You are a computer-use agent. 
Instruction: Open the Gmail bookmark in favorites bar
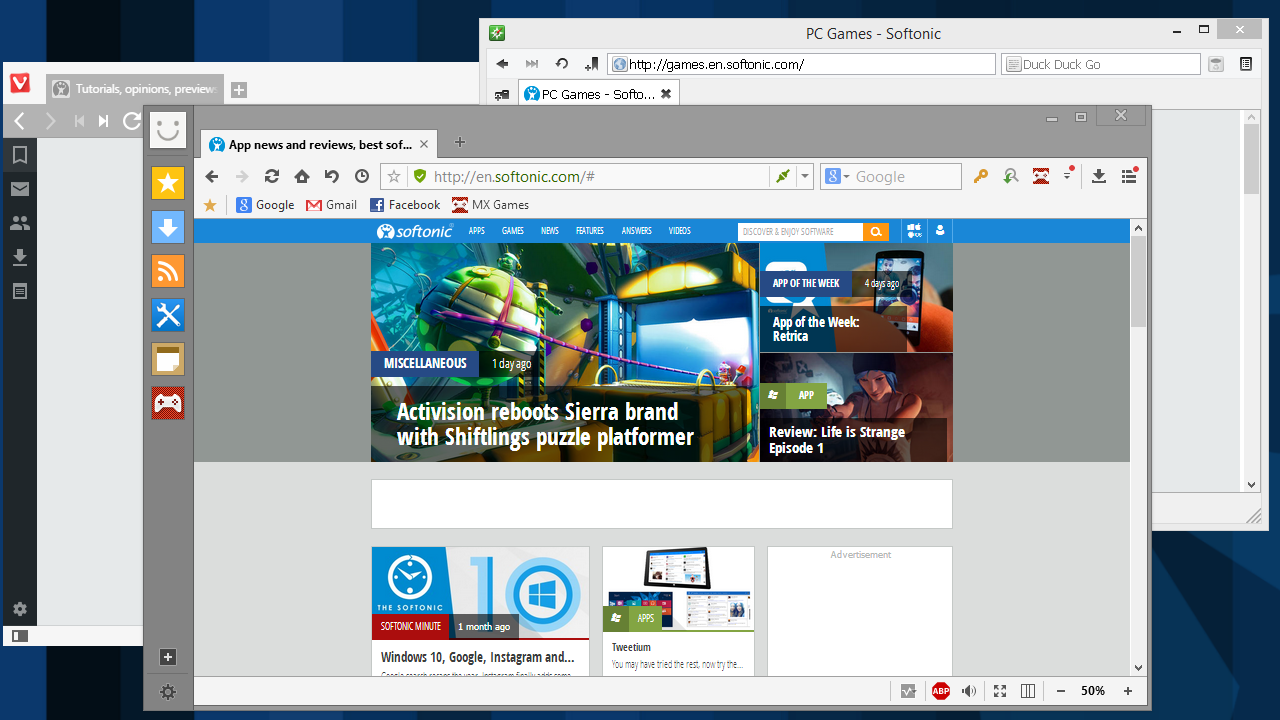(332, 205)
